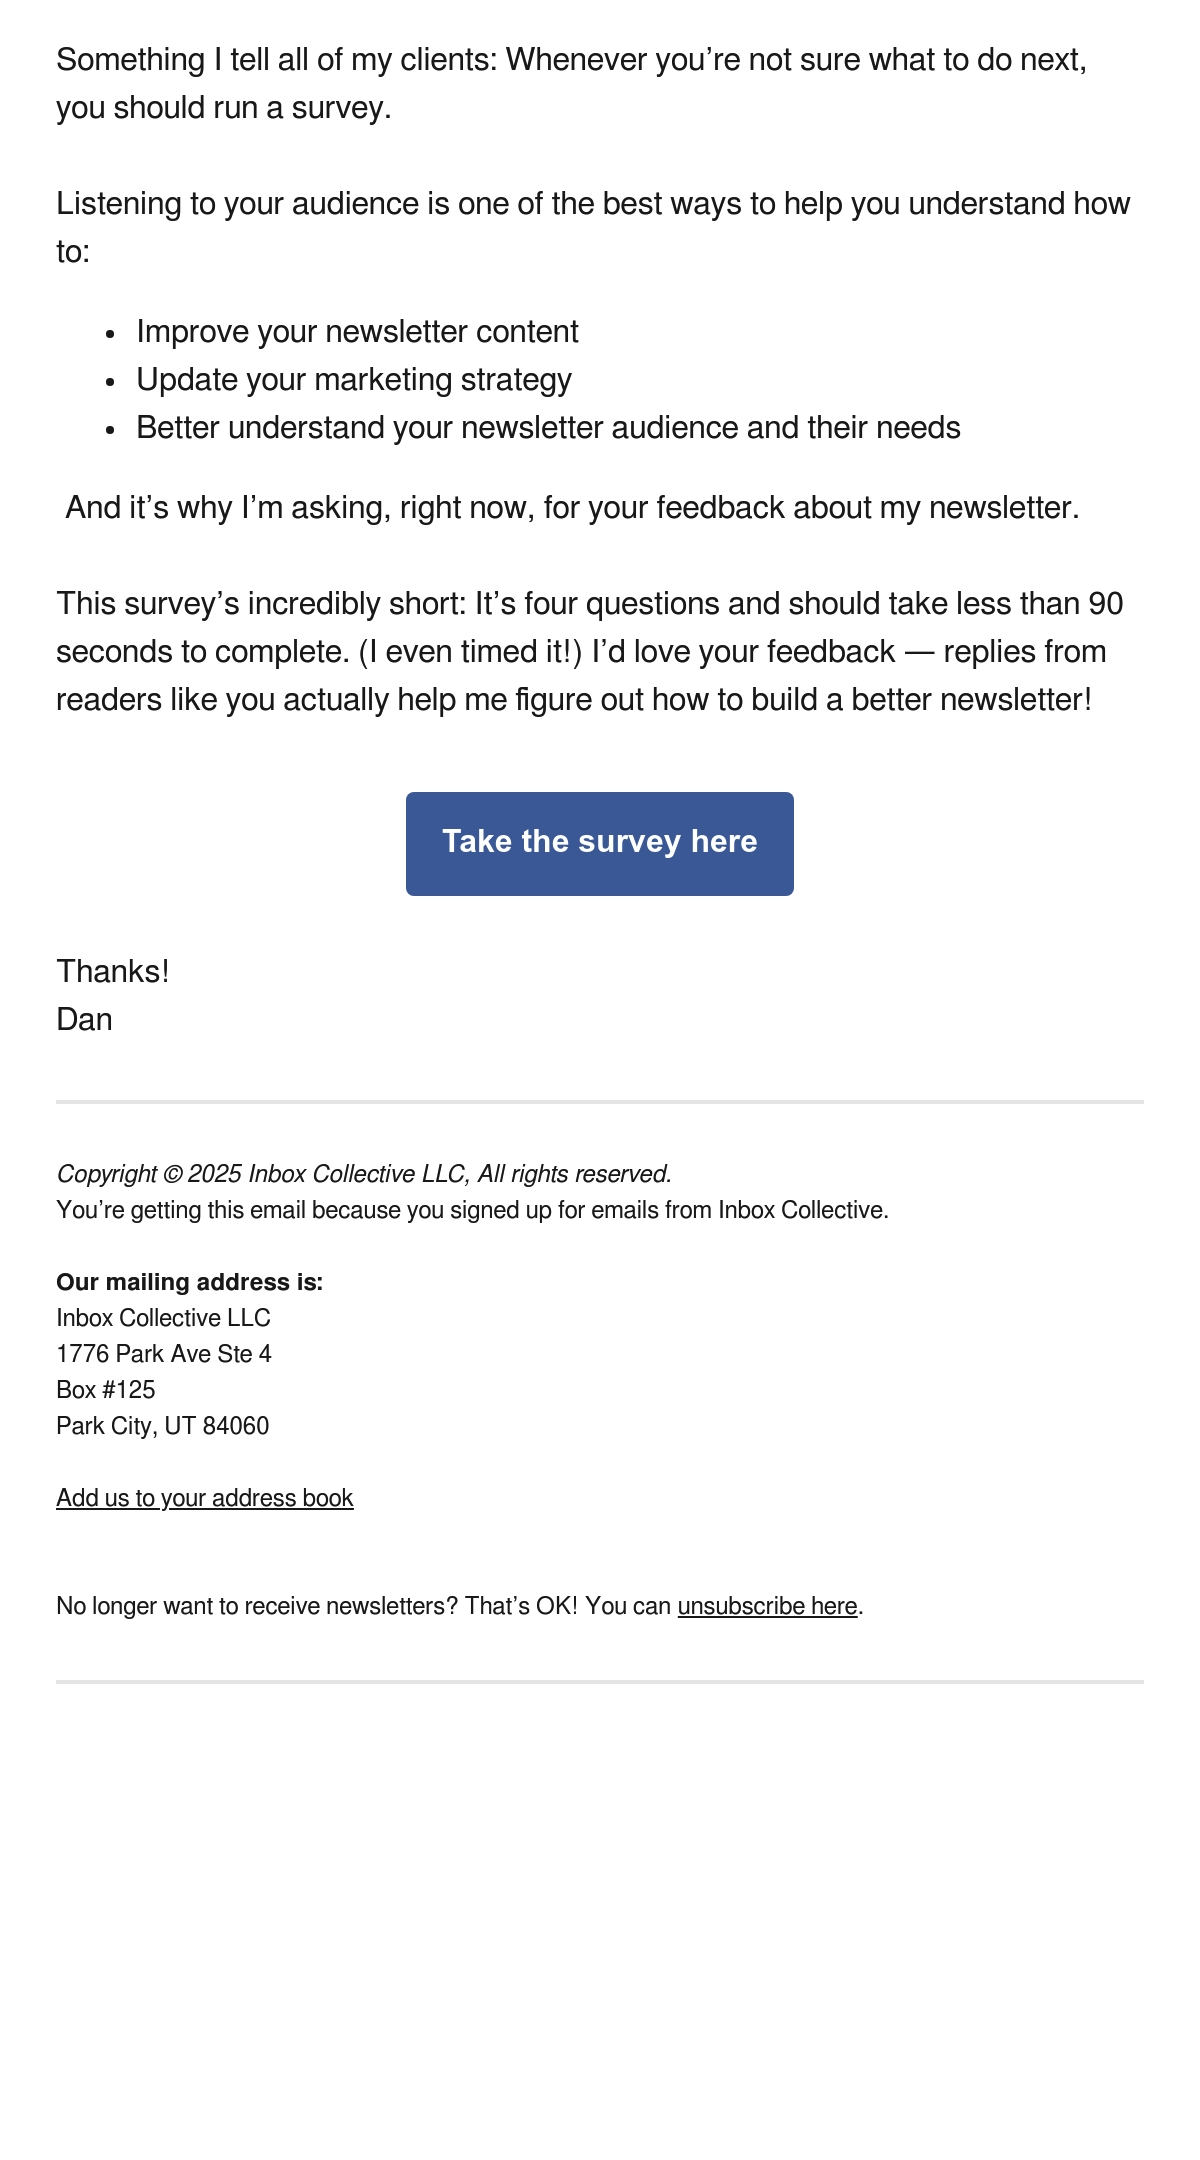Select the Update your marketing strategy bullet

(354, 379)
